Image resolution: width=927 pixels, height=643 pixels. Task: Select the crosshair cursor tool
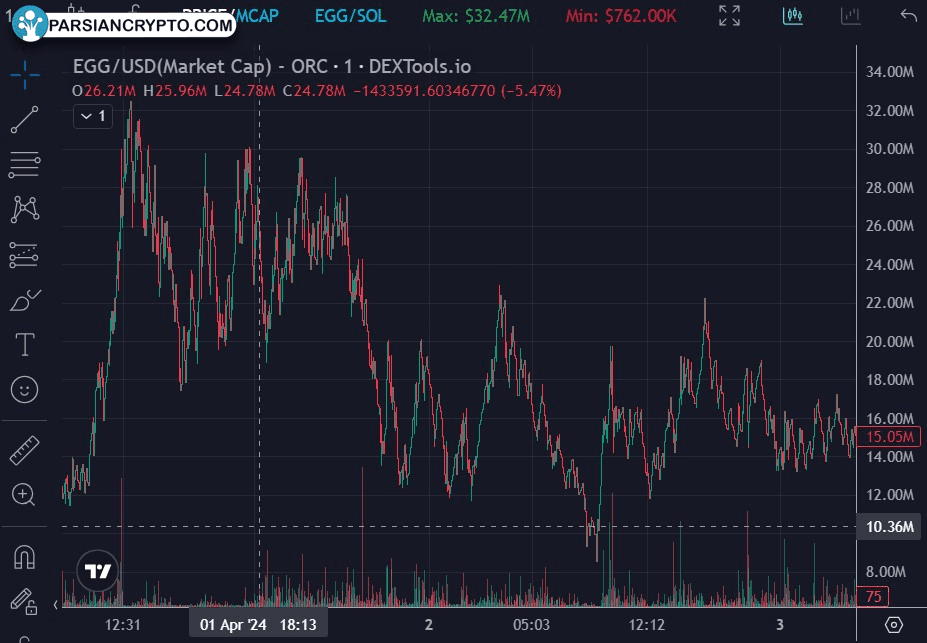[x=25, y=71]
